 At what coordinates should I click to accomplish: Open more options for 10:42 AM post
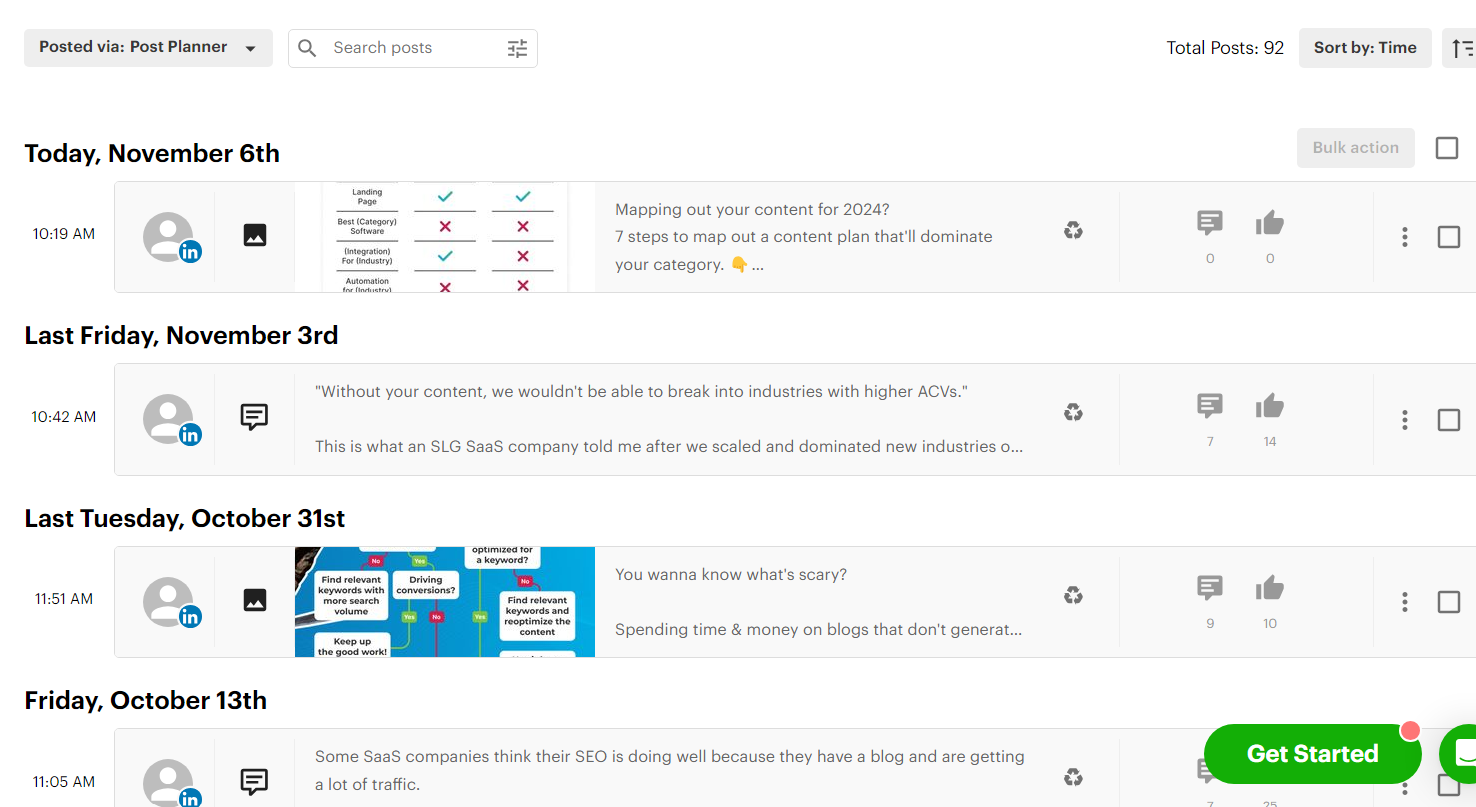coord(1405,419)
